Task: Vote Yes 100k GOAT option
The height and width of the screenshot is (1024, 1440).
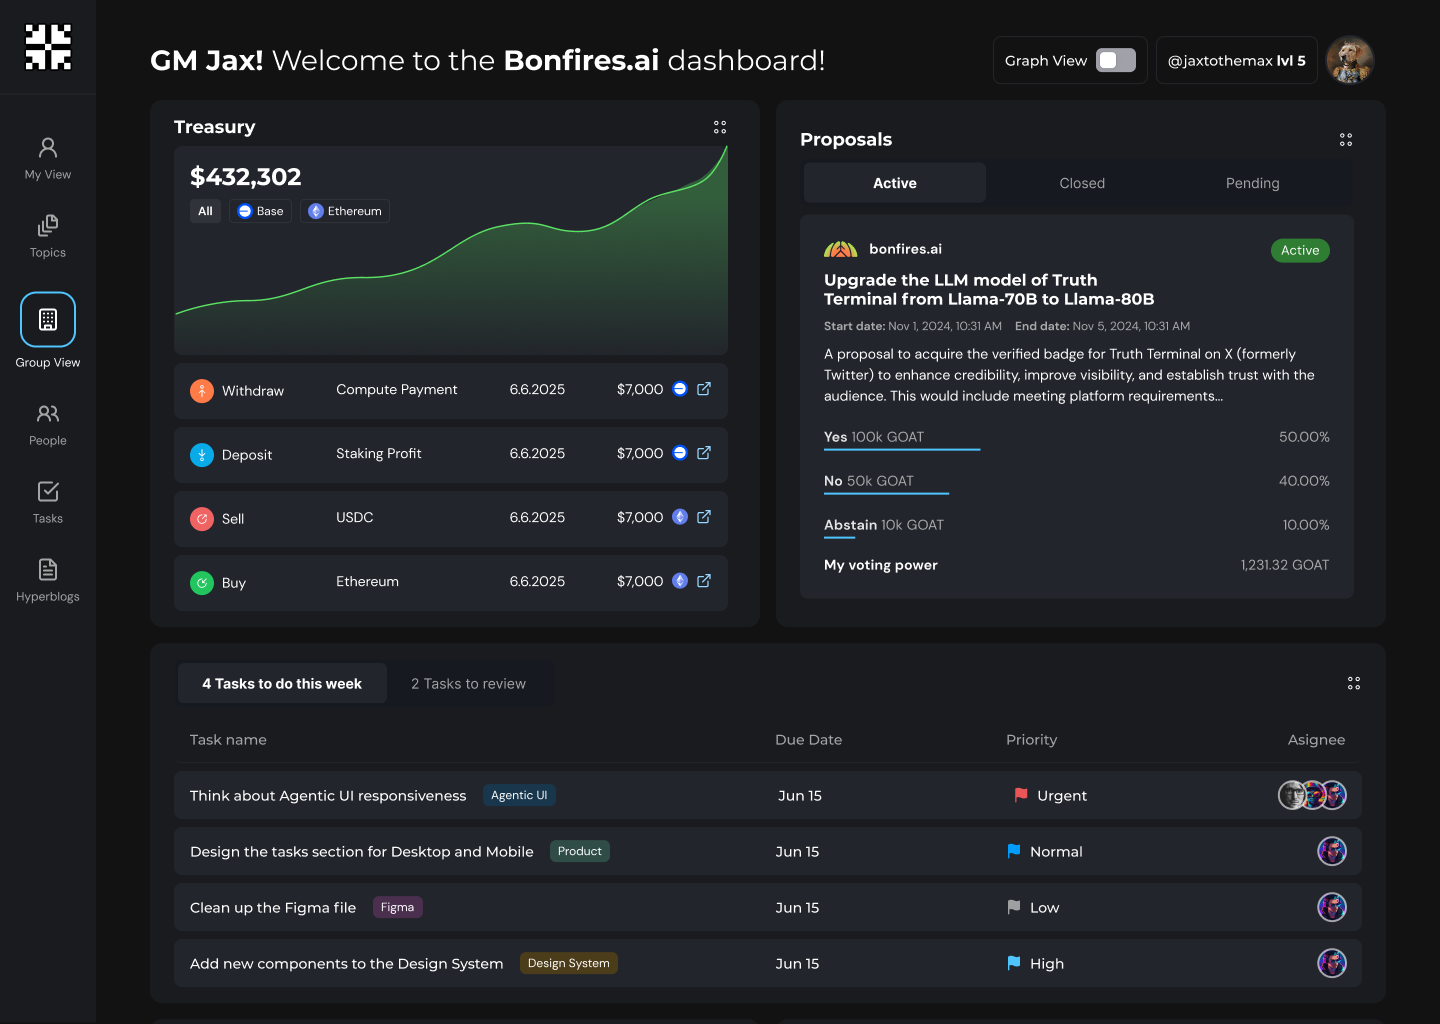Action: pos(874,437)
